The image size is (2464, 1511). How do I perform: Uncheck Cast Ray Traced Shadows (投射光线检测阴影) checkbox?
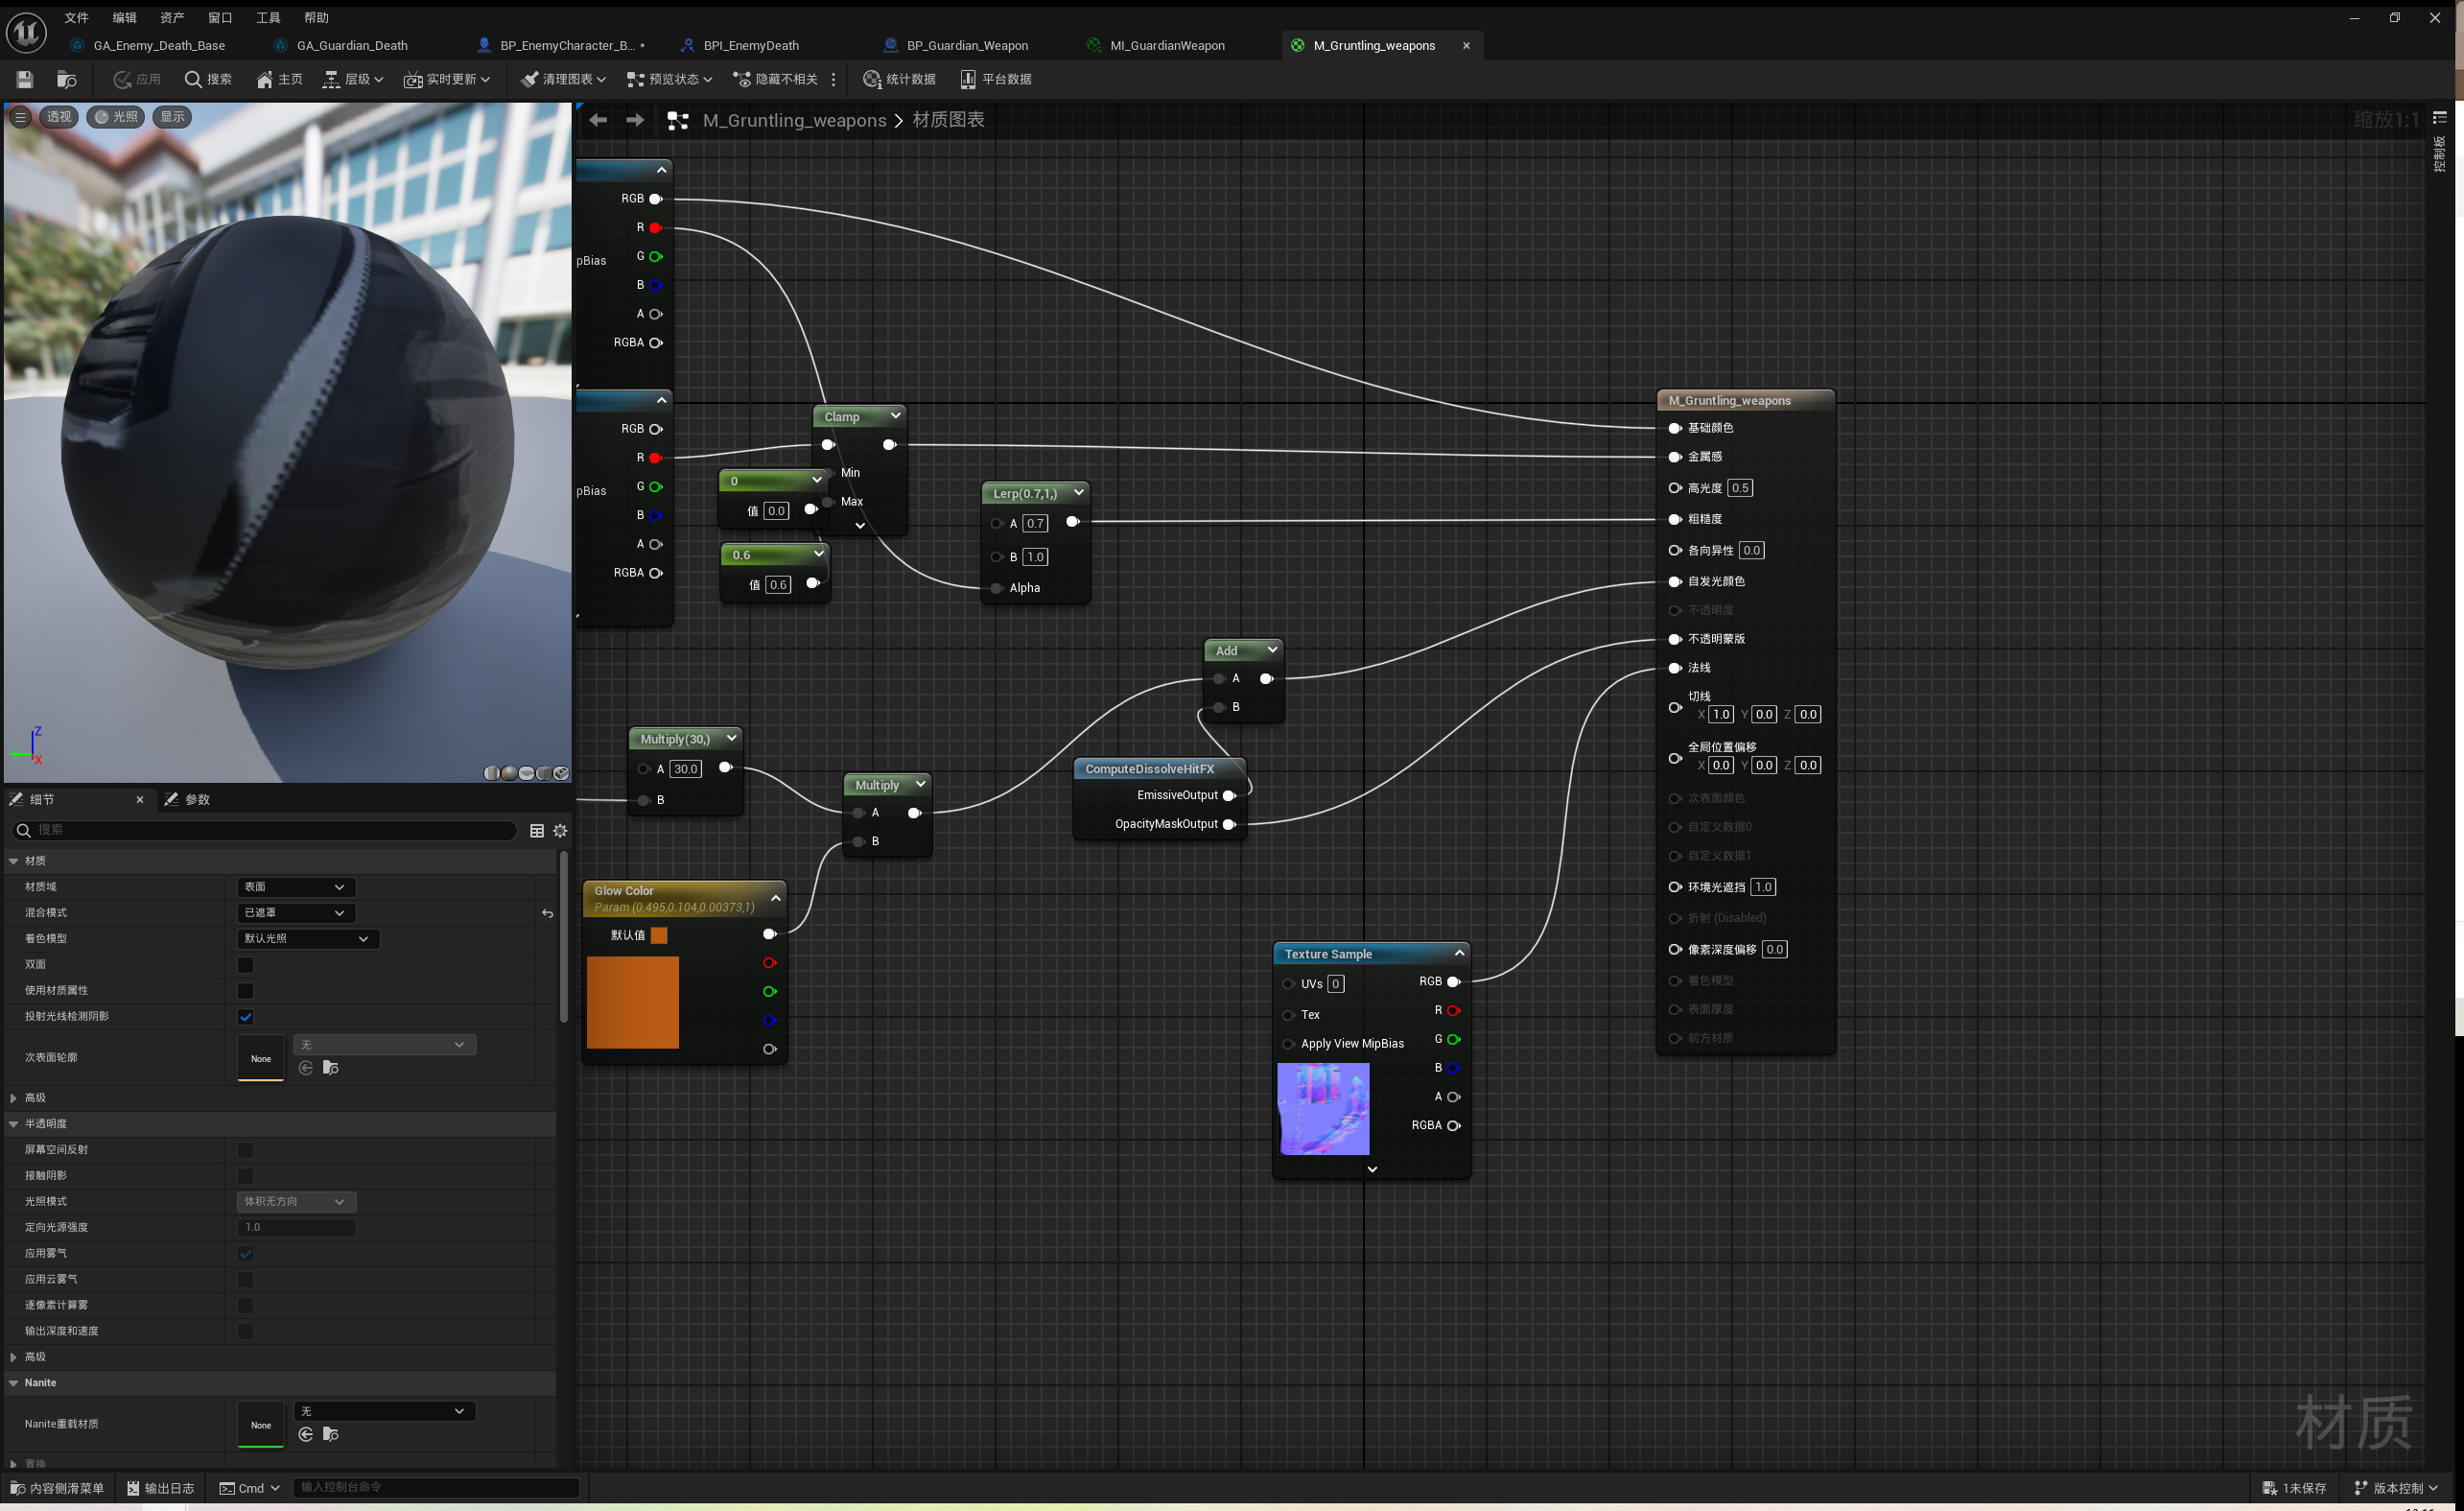click(245, 1017)
